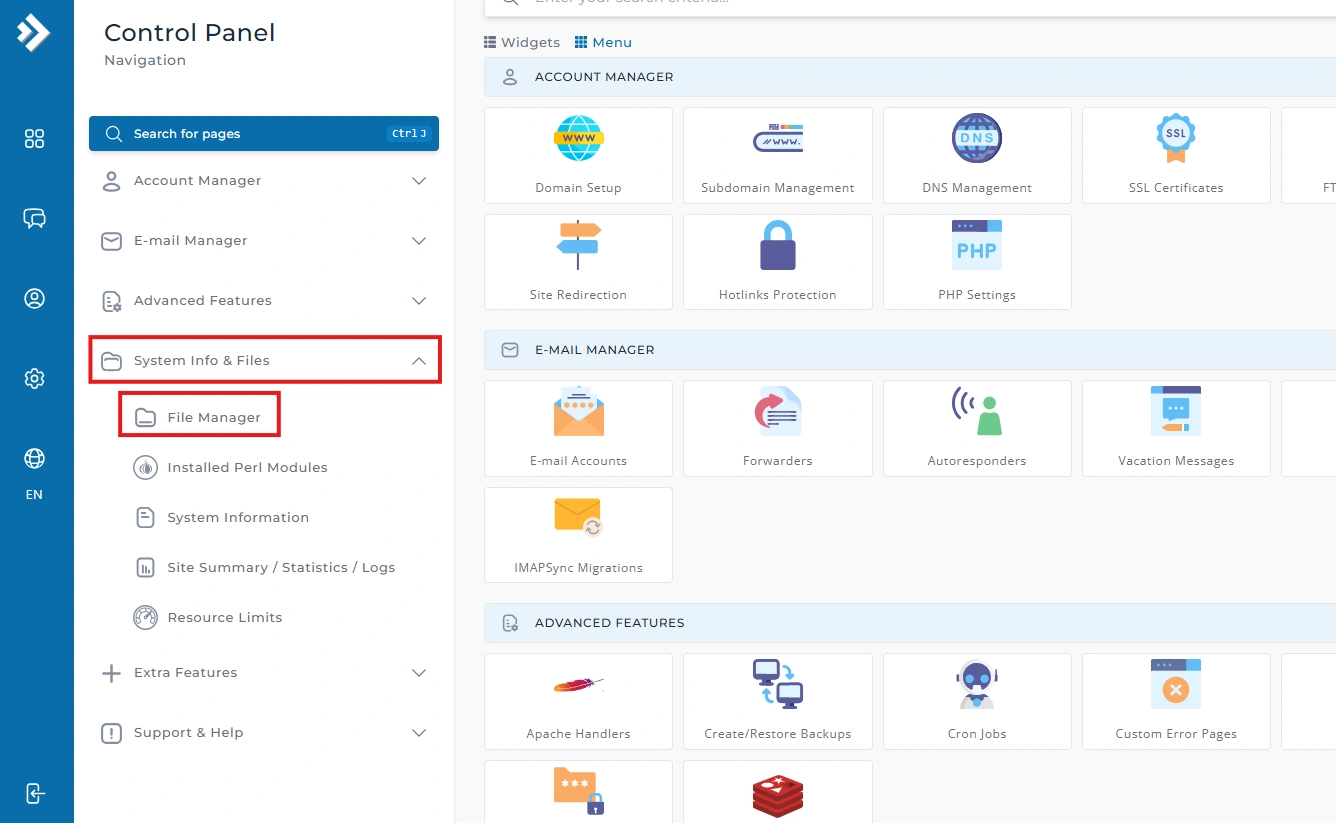Open the DNS Management globe icon

coord(977,138)
